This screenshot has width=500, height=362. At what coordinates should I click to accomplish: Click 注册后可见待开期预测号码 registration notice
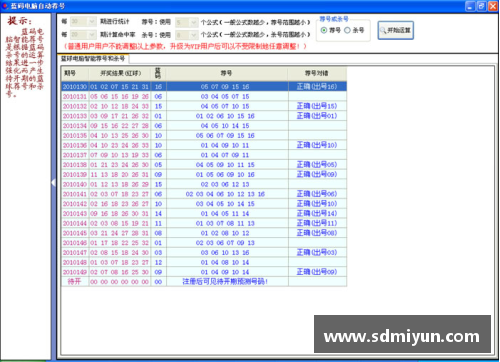coord(225,282)
